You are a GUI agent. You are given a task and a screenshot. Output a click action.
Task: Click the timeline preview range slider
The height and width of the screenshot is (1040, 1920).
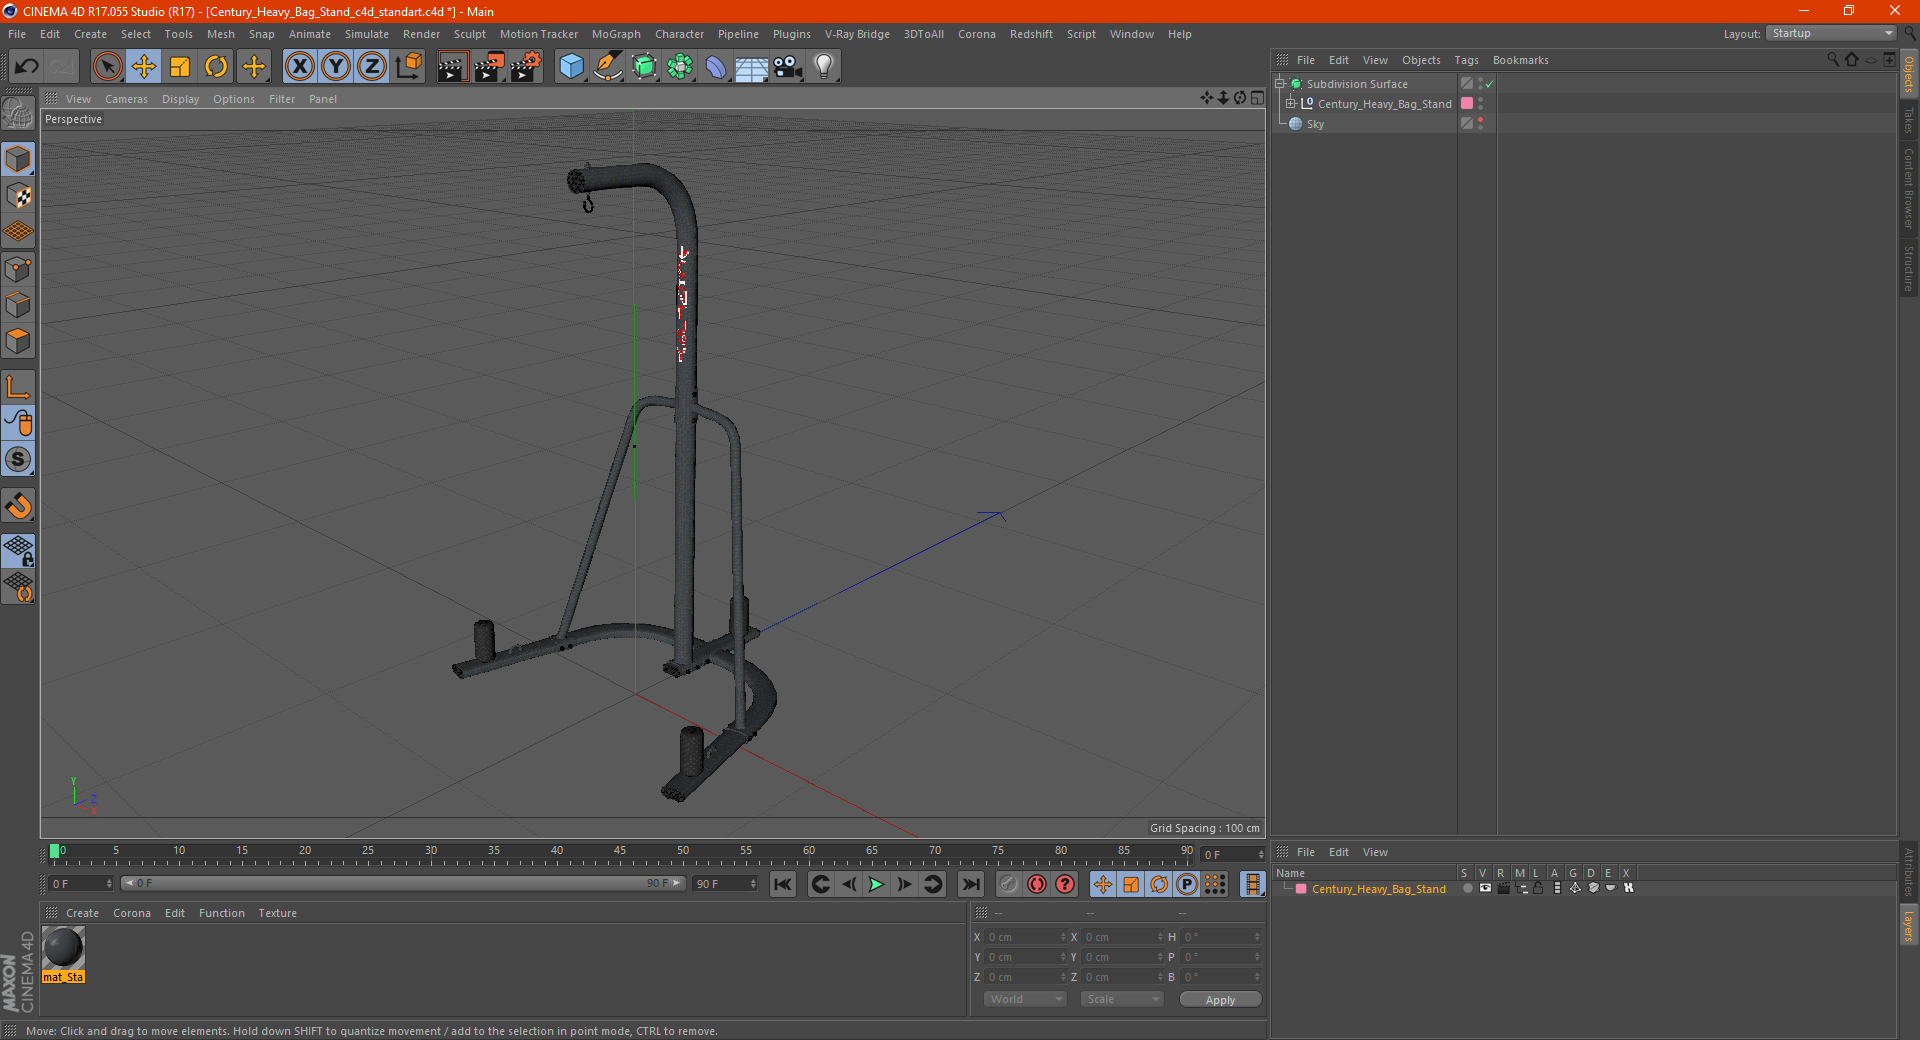pos(403,884)
